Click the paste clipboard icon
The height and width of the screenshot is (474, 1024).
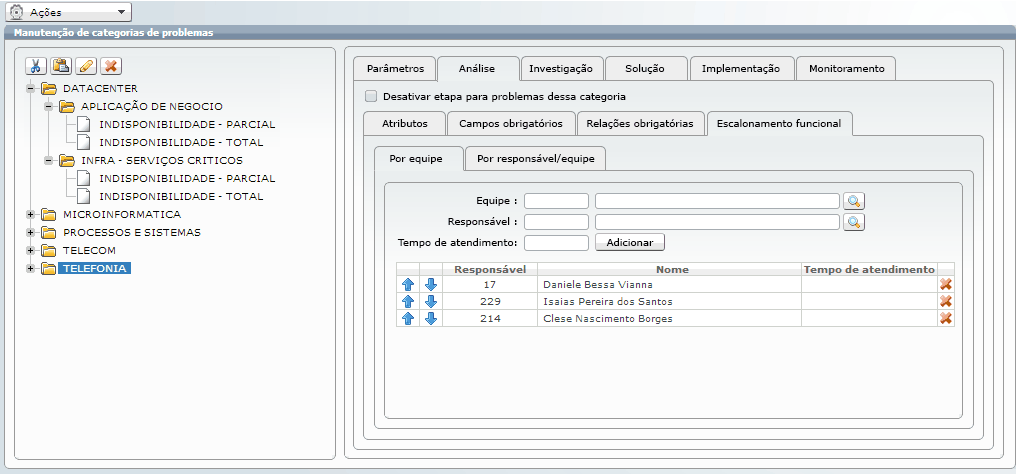coord(60,66)
